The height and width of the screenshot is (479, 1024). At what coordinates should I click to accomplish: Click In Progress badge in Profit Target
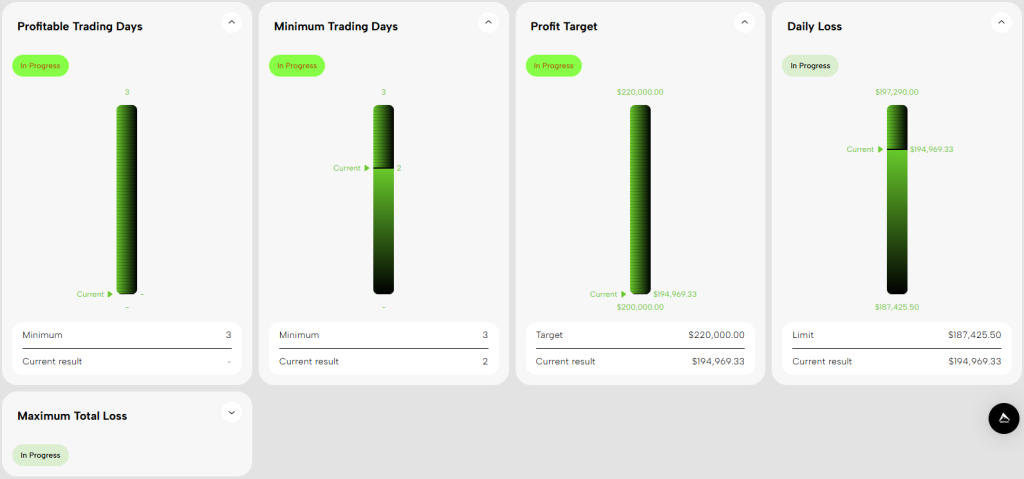pyautogui.click(x=553, y=66)
